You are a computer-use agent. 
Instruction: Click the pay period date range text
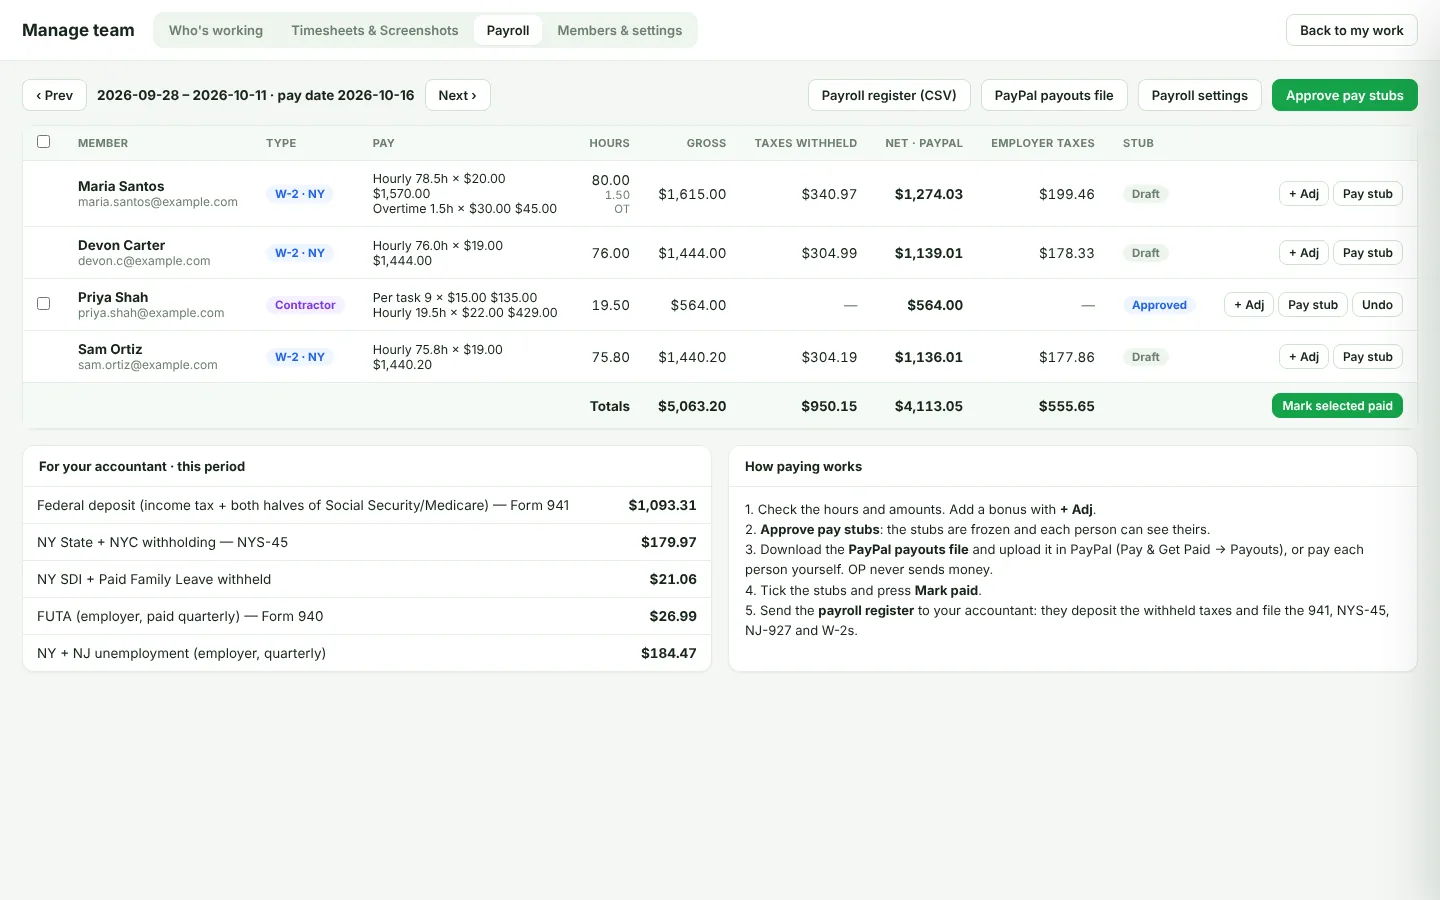coord(255,95)
